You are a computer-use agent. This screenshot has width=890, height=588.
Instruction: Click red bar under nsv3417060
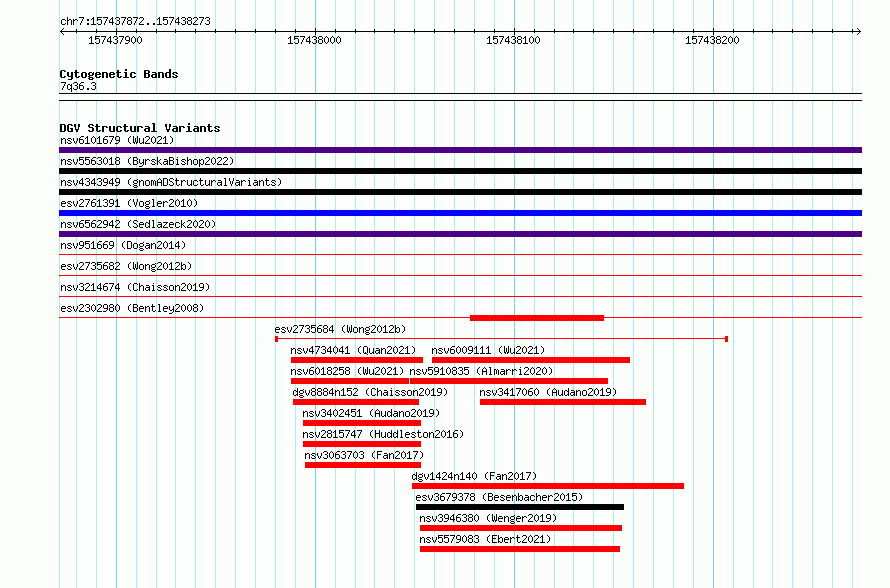(562, 402)
